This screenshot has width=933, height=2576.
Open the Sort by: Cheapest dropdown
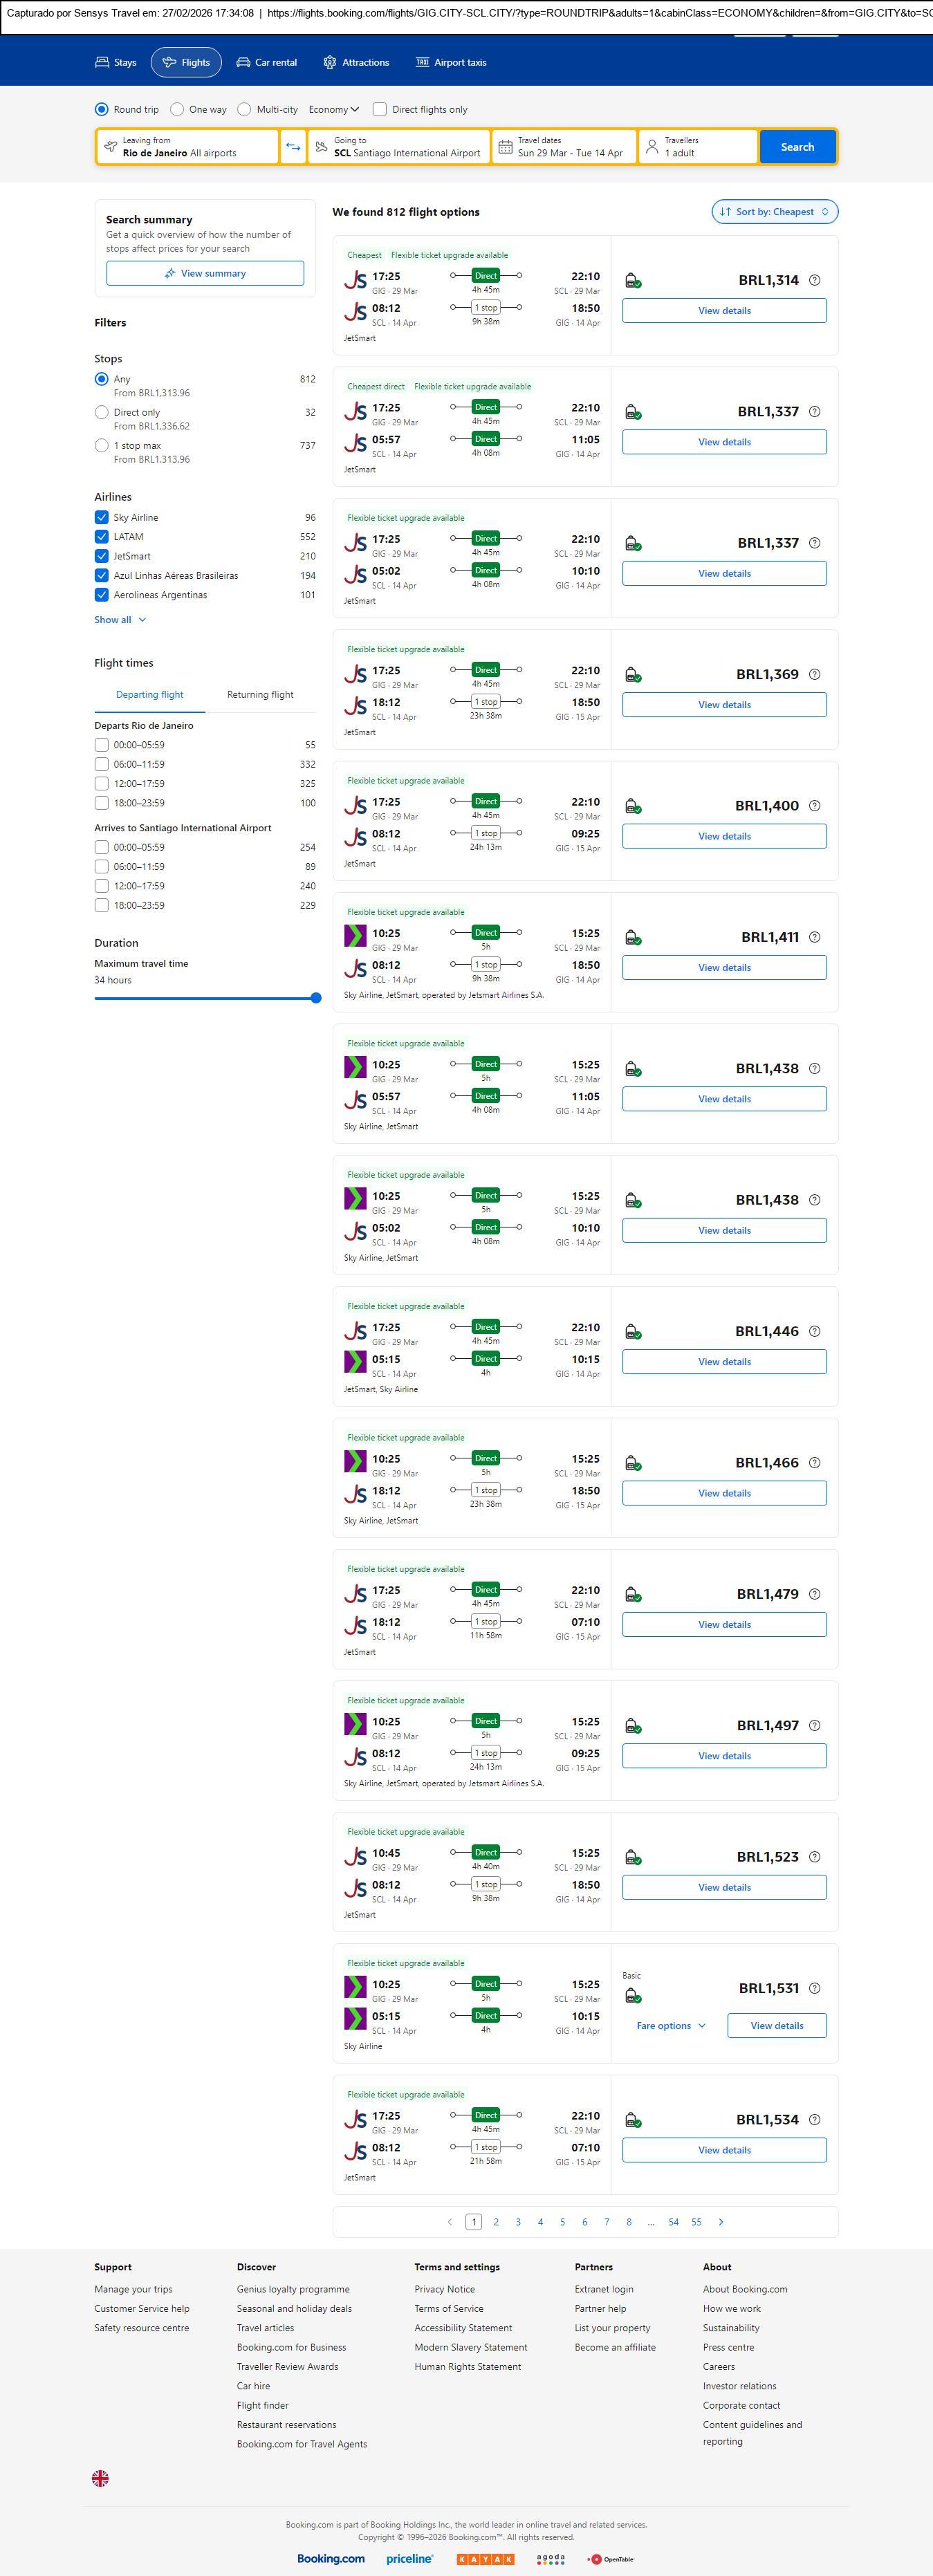774,212
